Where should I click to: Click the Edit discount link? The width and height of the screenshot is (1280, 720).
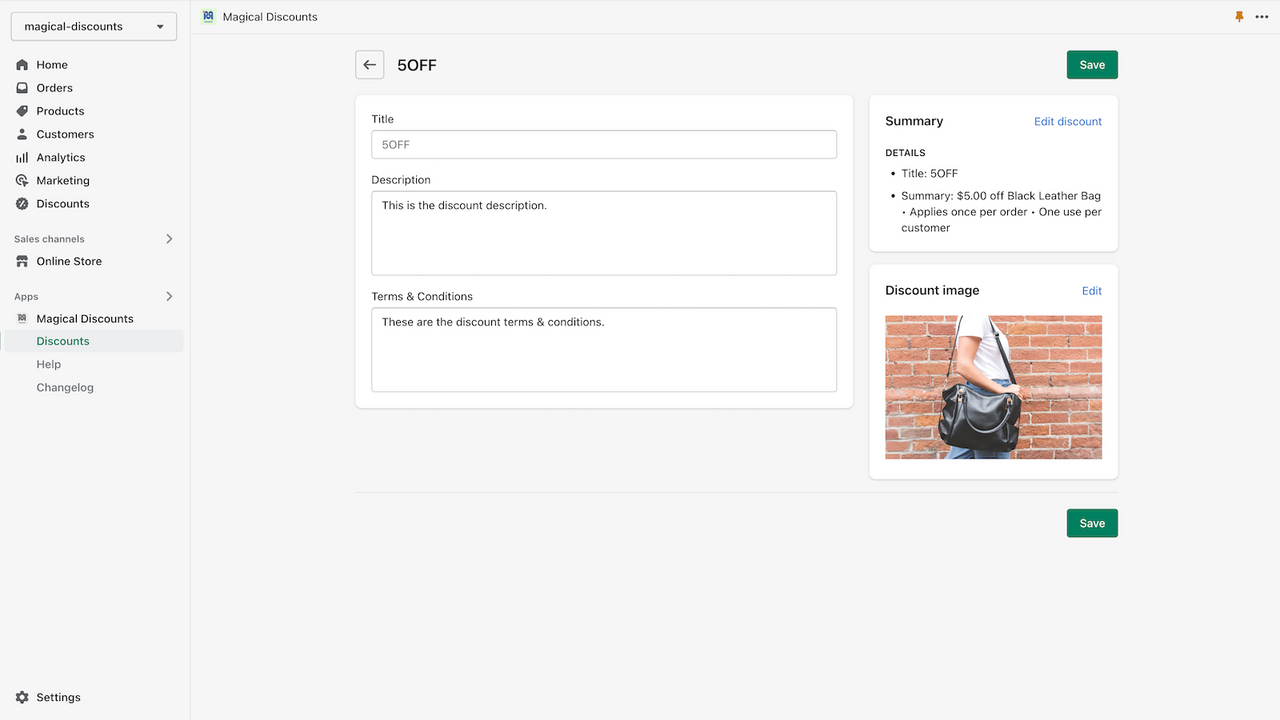[x=1068, y=122]
